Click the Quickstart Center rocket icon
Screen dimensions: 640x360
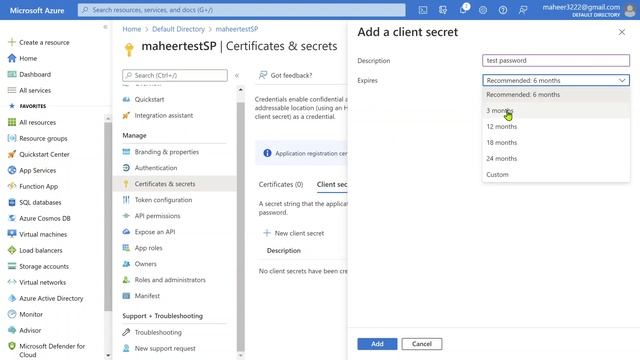click(12, 154)
